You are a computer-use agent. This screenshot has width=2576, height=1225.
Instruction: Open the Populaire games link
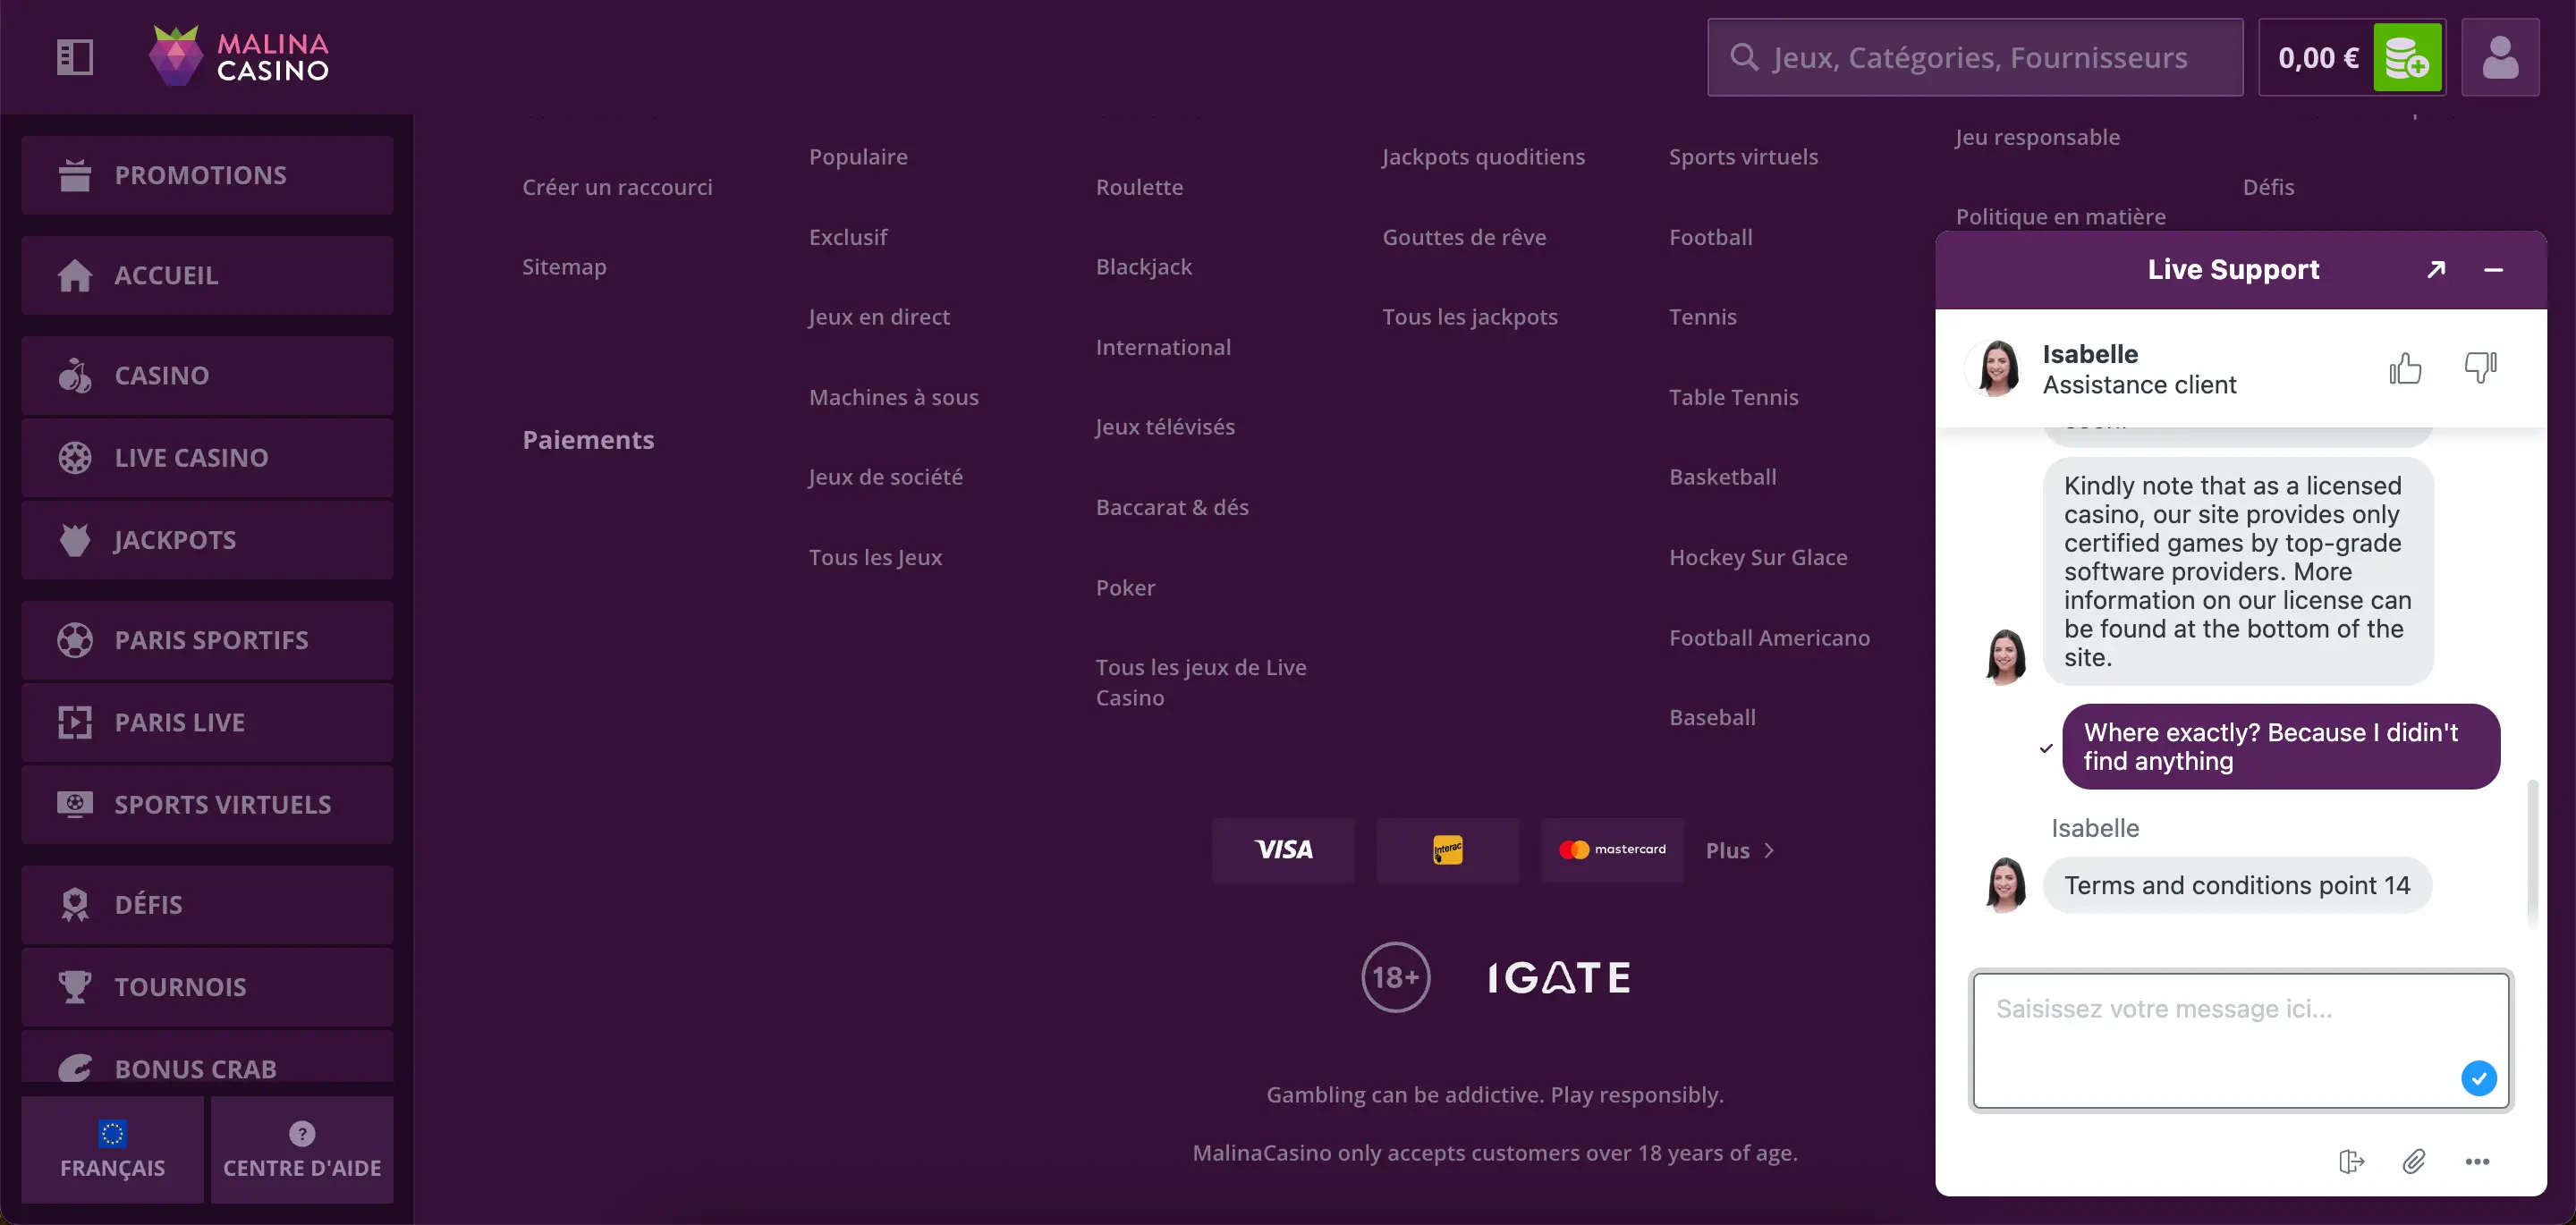858,157
